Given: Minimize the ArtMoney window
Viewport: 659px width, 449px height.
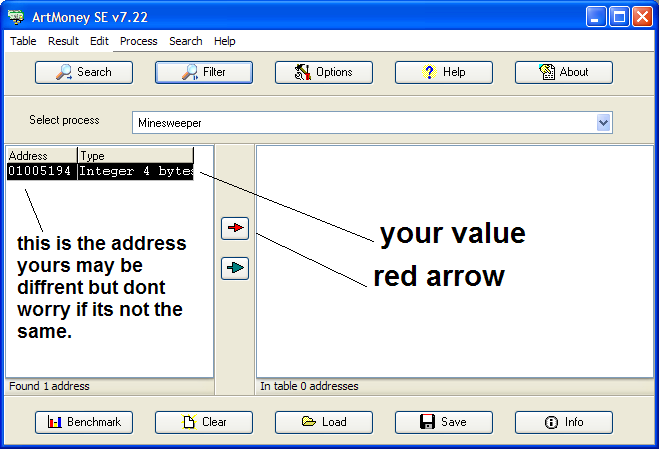Looking at the screenshot, I should click(596, 17).
